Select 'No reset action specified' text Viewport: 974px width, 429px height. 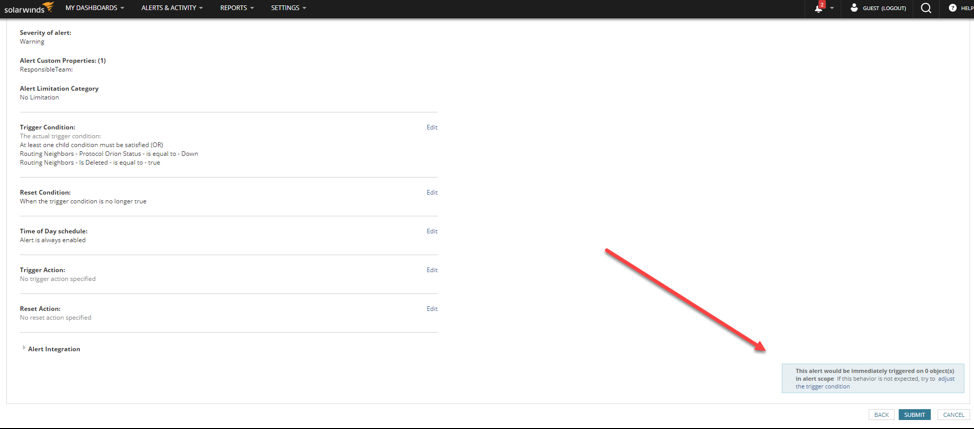[x=55, y=317]
